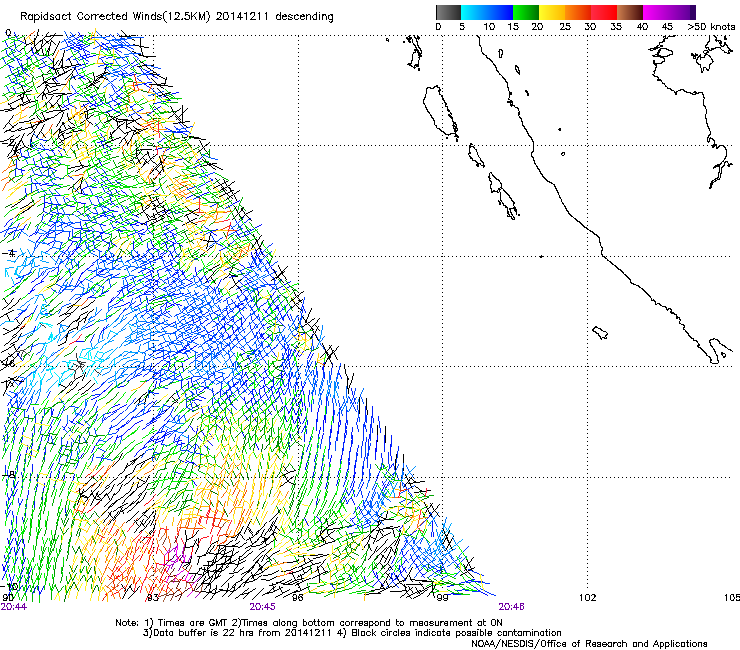Click the '105' longitude axis label
The width and height of the screenshot is (740, 650).
pyautogui.click(x=732, y=598)
